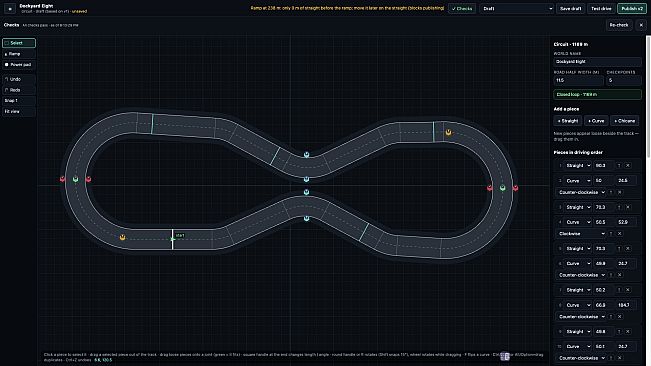Screen dimensions: 651x366
Task: Open the Draft version dropdown
Action: 517,8
